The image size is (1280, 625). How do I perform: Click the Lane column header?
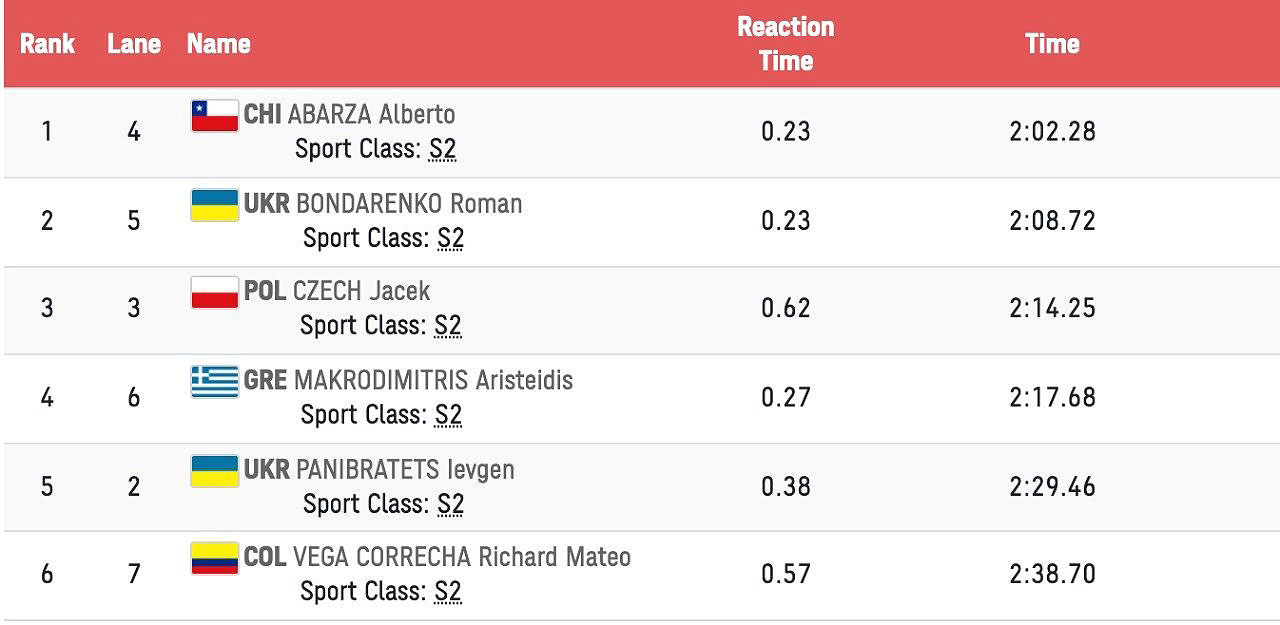tap(134, 44)
